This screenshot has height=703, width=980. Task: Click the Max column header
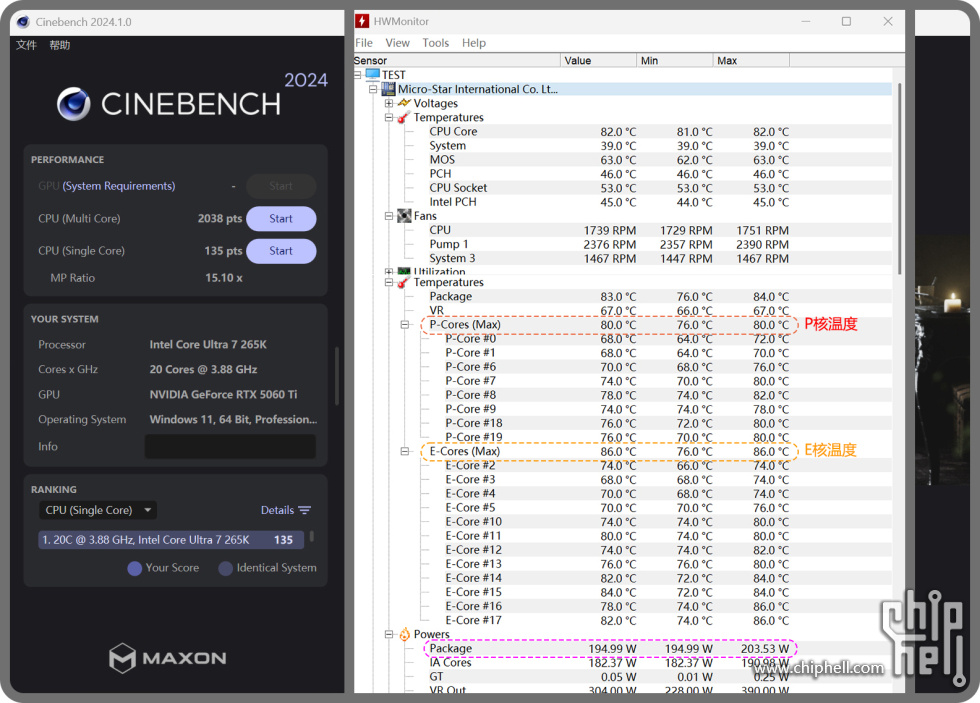pos(751,61)
